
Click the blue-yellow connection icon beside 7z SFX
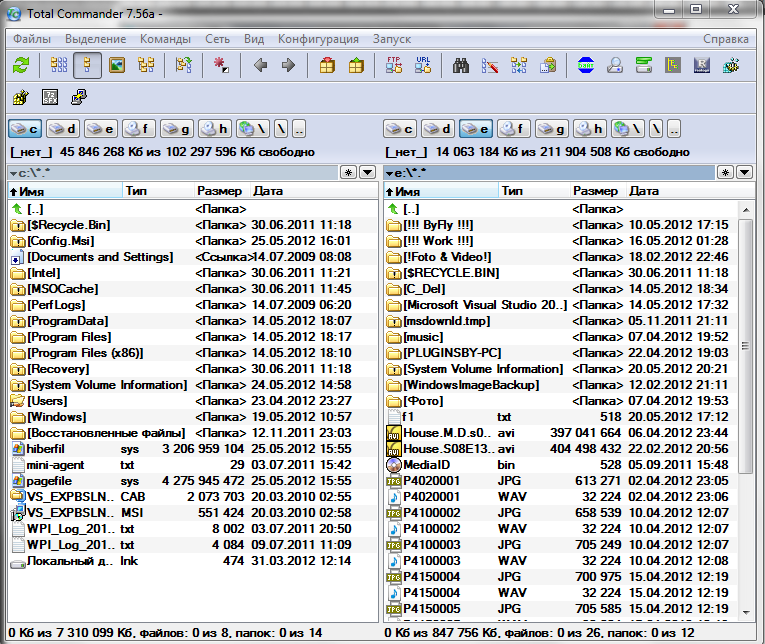(79, 97)
